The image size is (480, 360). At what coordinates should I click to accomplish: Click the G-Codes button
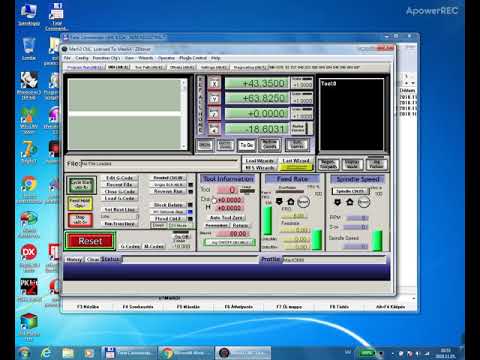pos(130,246)
